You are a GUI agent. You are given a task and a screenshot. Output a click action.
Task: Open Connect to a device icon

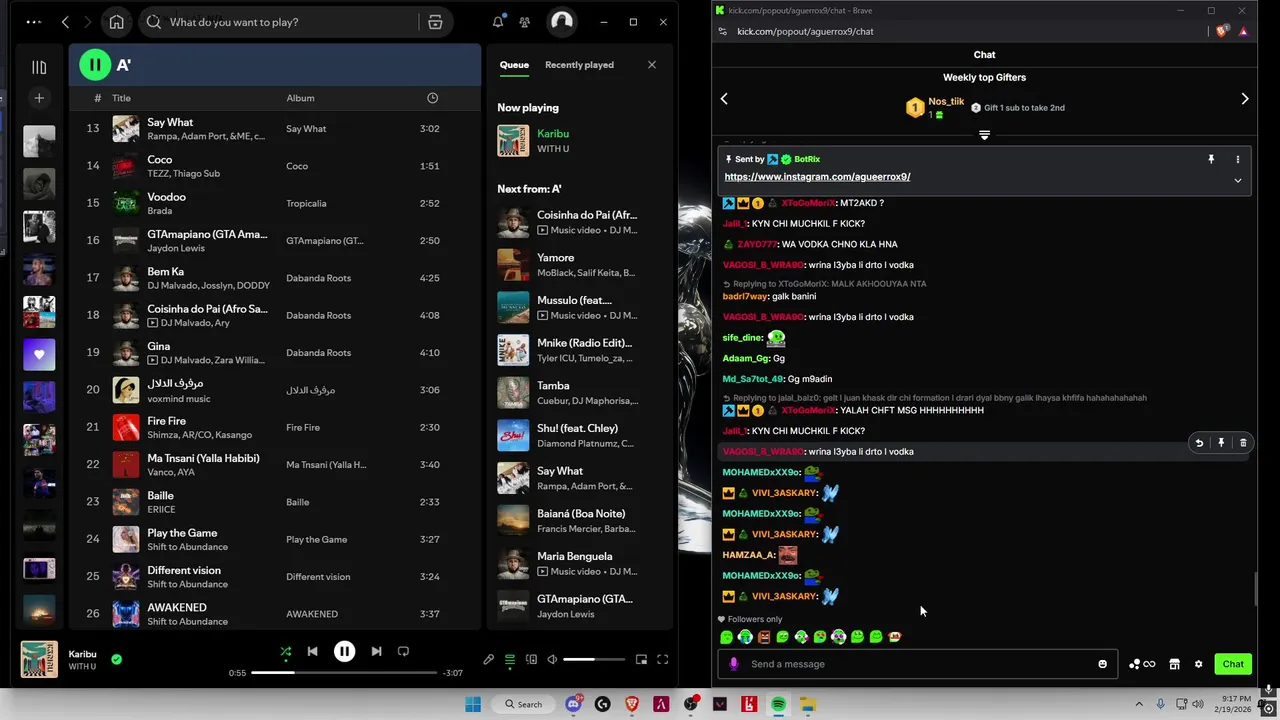[x=531, y=659]
